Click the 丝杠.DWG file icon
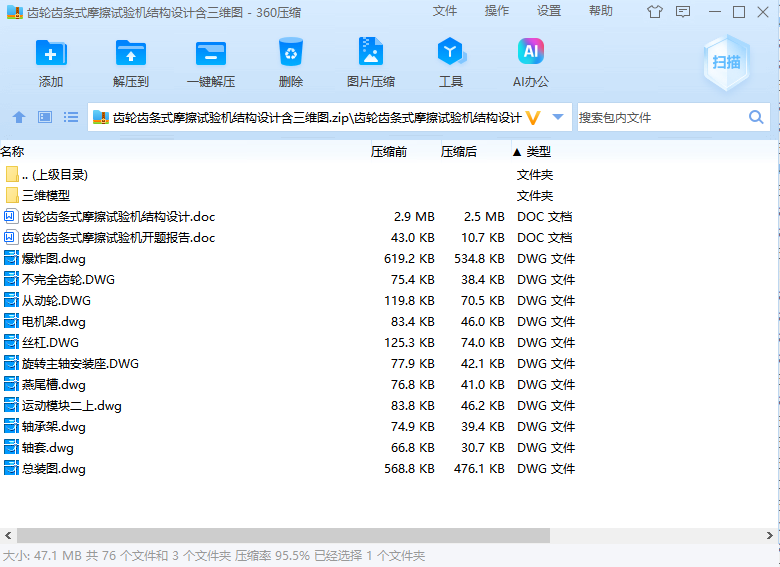Image resolution: width=780 pixels, height=567 pixels. click(11, 343)
